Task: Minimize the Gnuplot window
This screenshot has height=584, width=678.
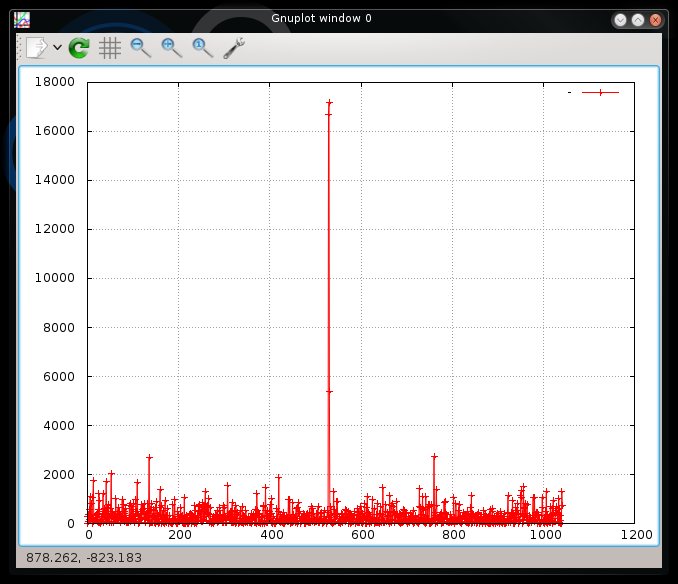Action: click(621, 19)
